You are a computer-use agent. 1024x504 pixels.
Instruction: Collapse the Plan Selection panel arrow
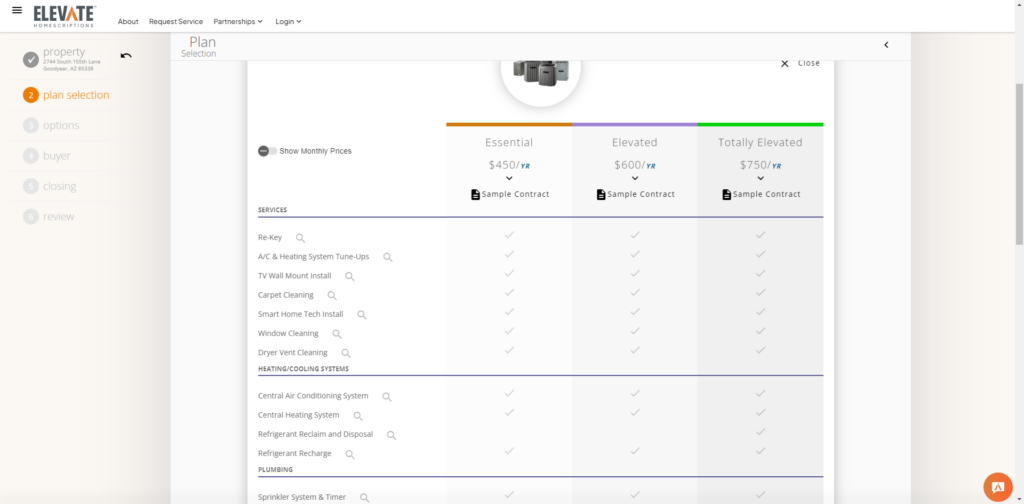pyautogui.click(x=886, y=45)
